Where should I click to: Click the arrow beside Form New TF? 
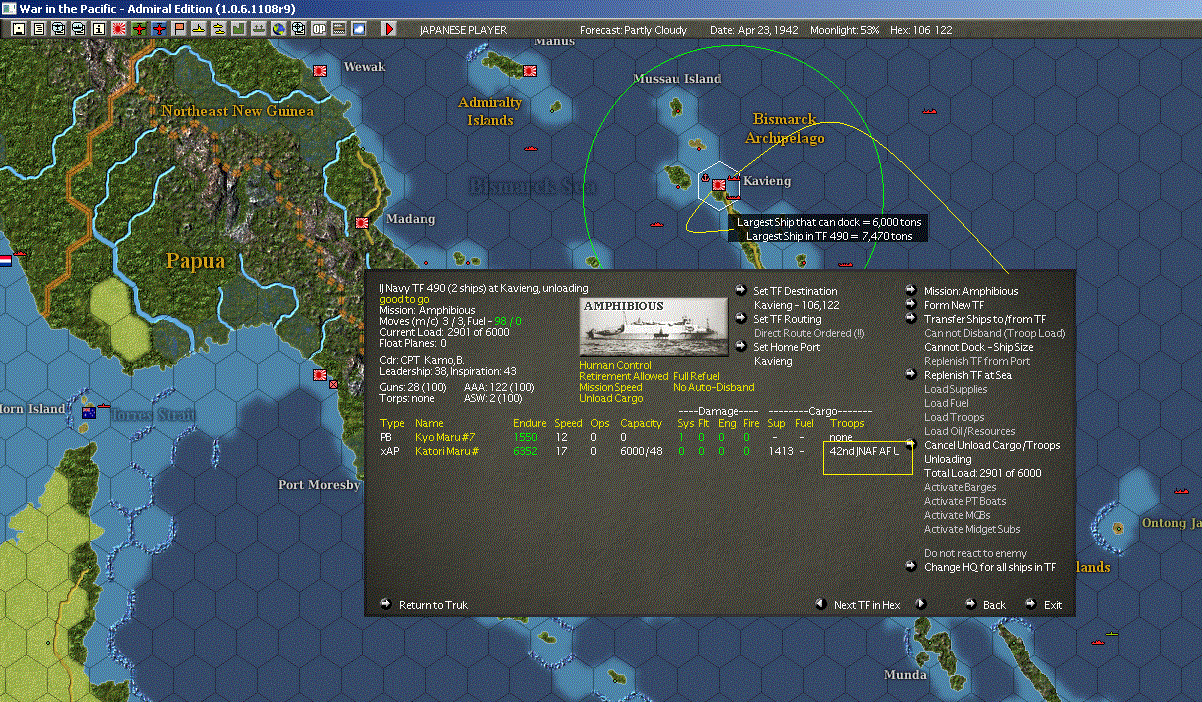911,305
